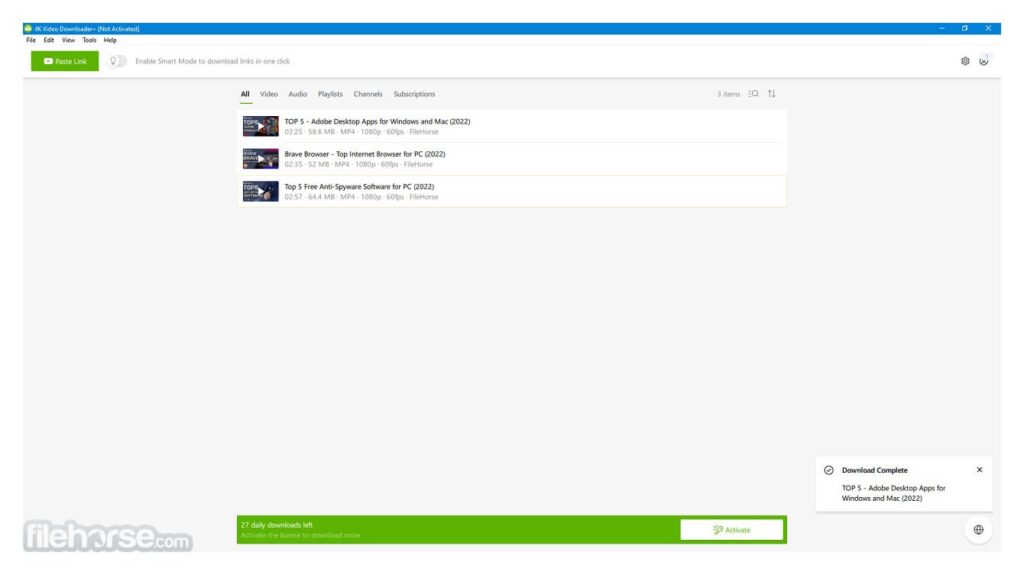Click the globe icon button

click(978, 530)
